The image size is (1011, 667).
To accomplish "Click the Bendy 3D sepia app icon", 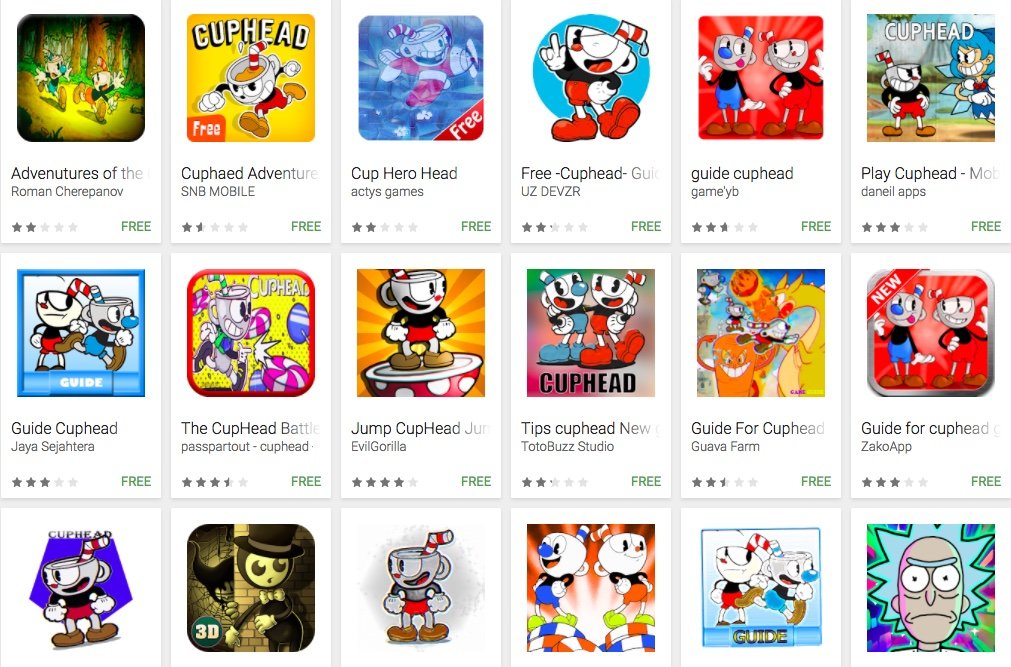I will 251,588.
